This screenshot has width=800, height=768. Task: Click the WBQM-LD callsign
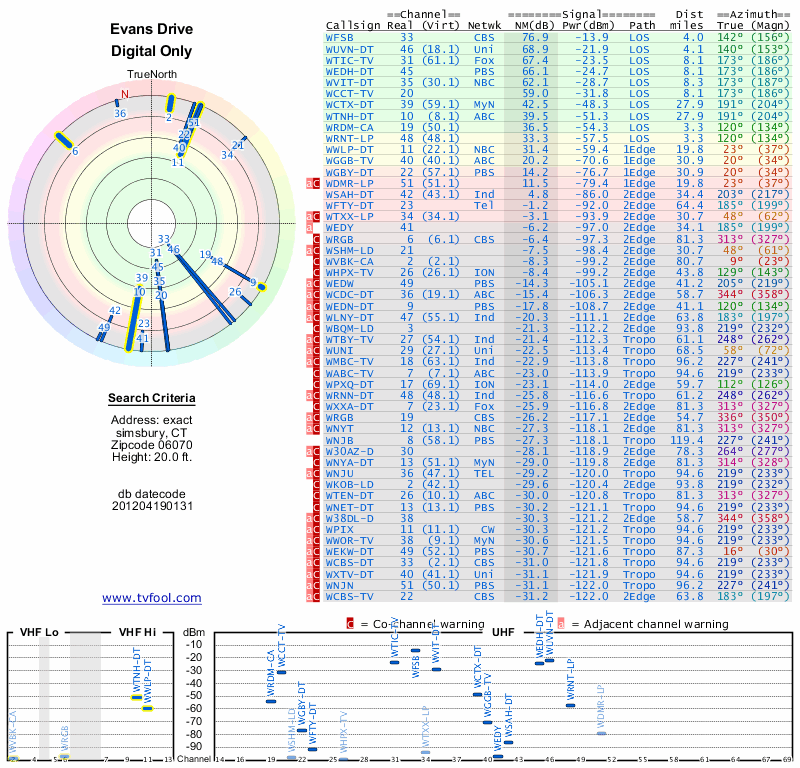tap(349, 329)
